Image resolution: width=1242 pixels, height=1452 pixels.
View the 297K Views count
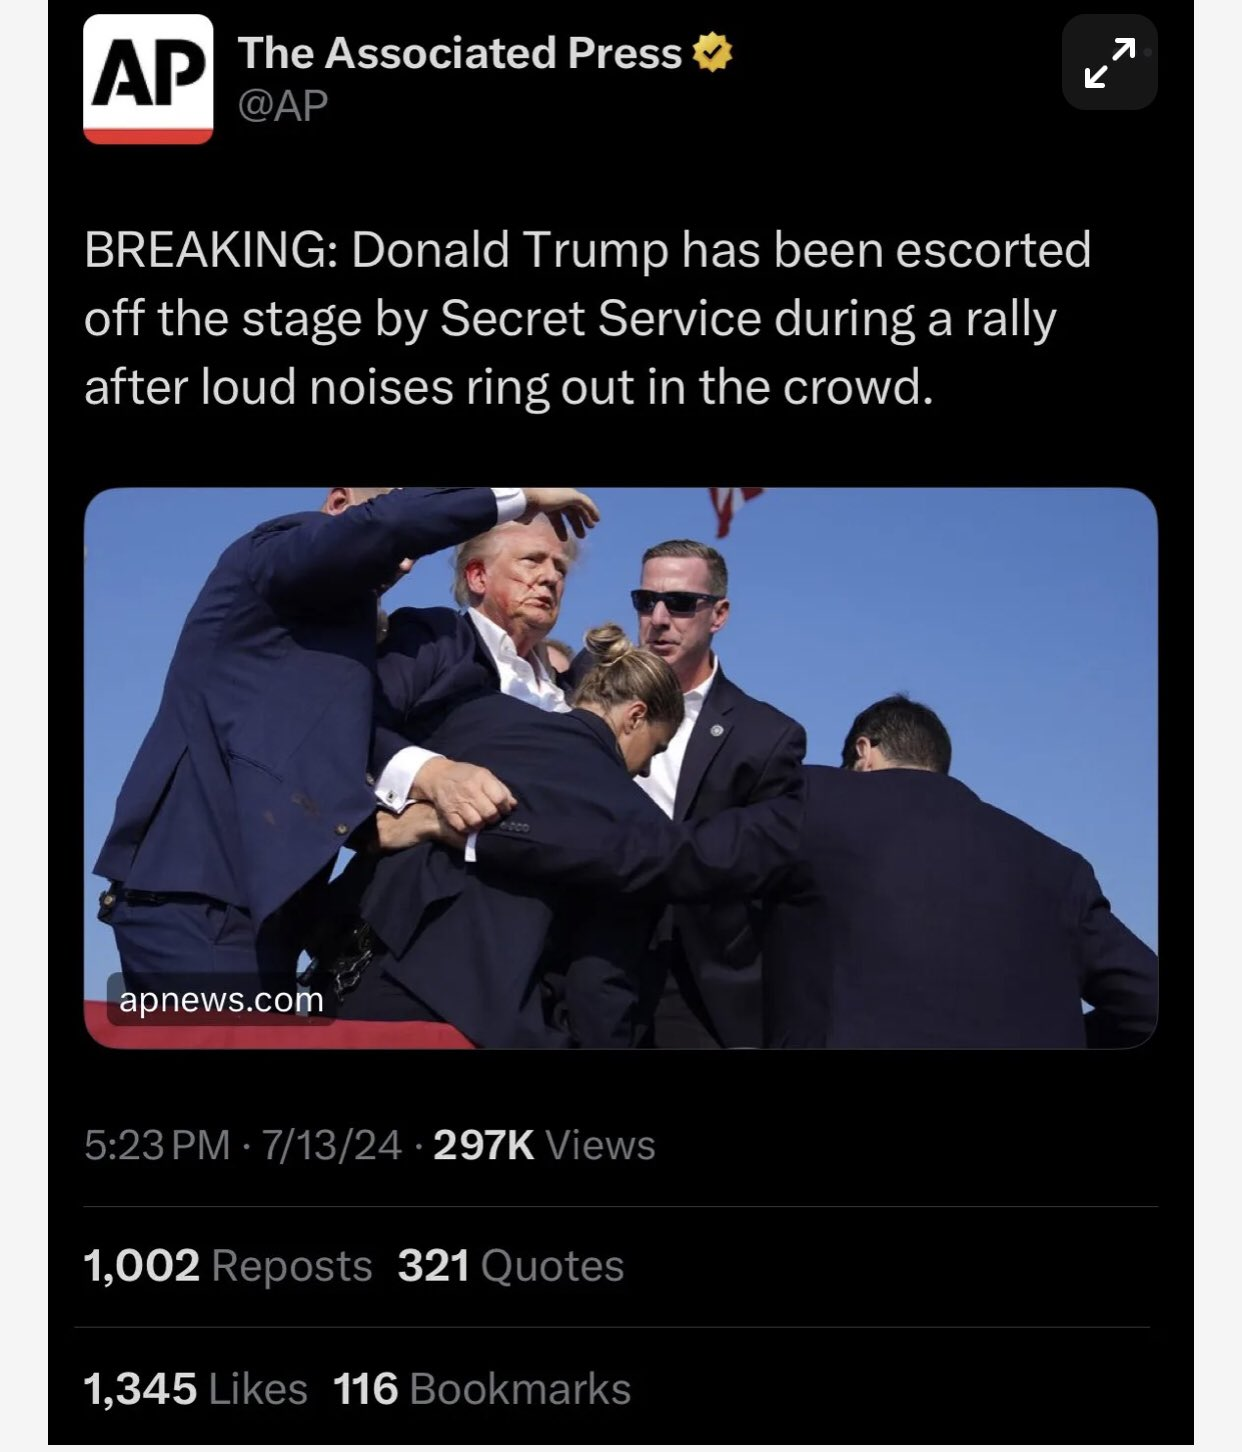[x=544, y=1145]
